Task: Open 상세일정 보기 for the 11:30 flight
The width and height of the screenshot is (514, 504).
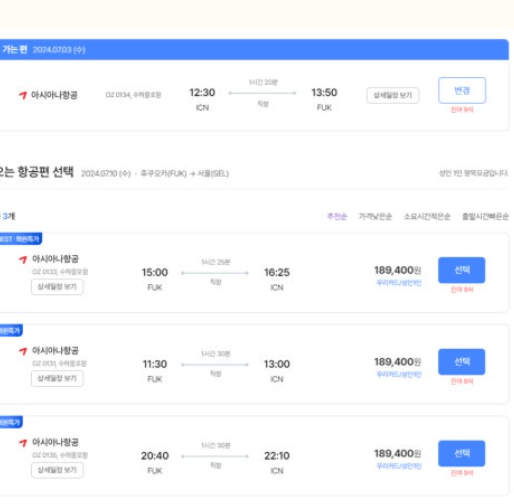Action: pos(57,378)
